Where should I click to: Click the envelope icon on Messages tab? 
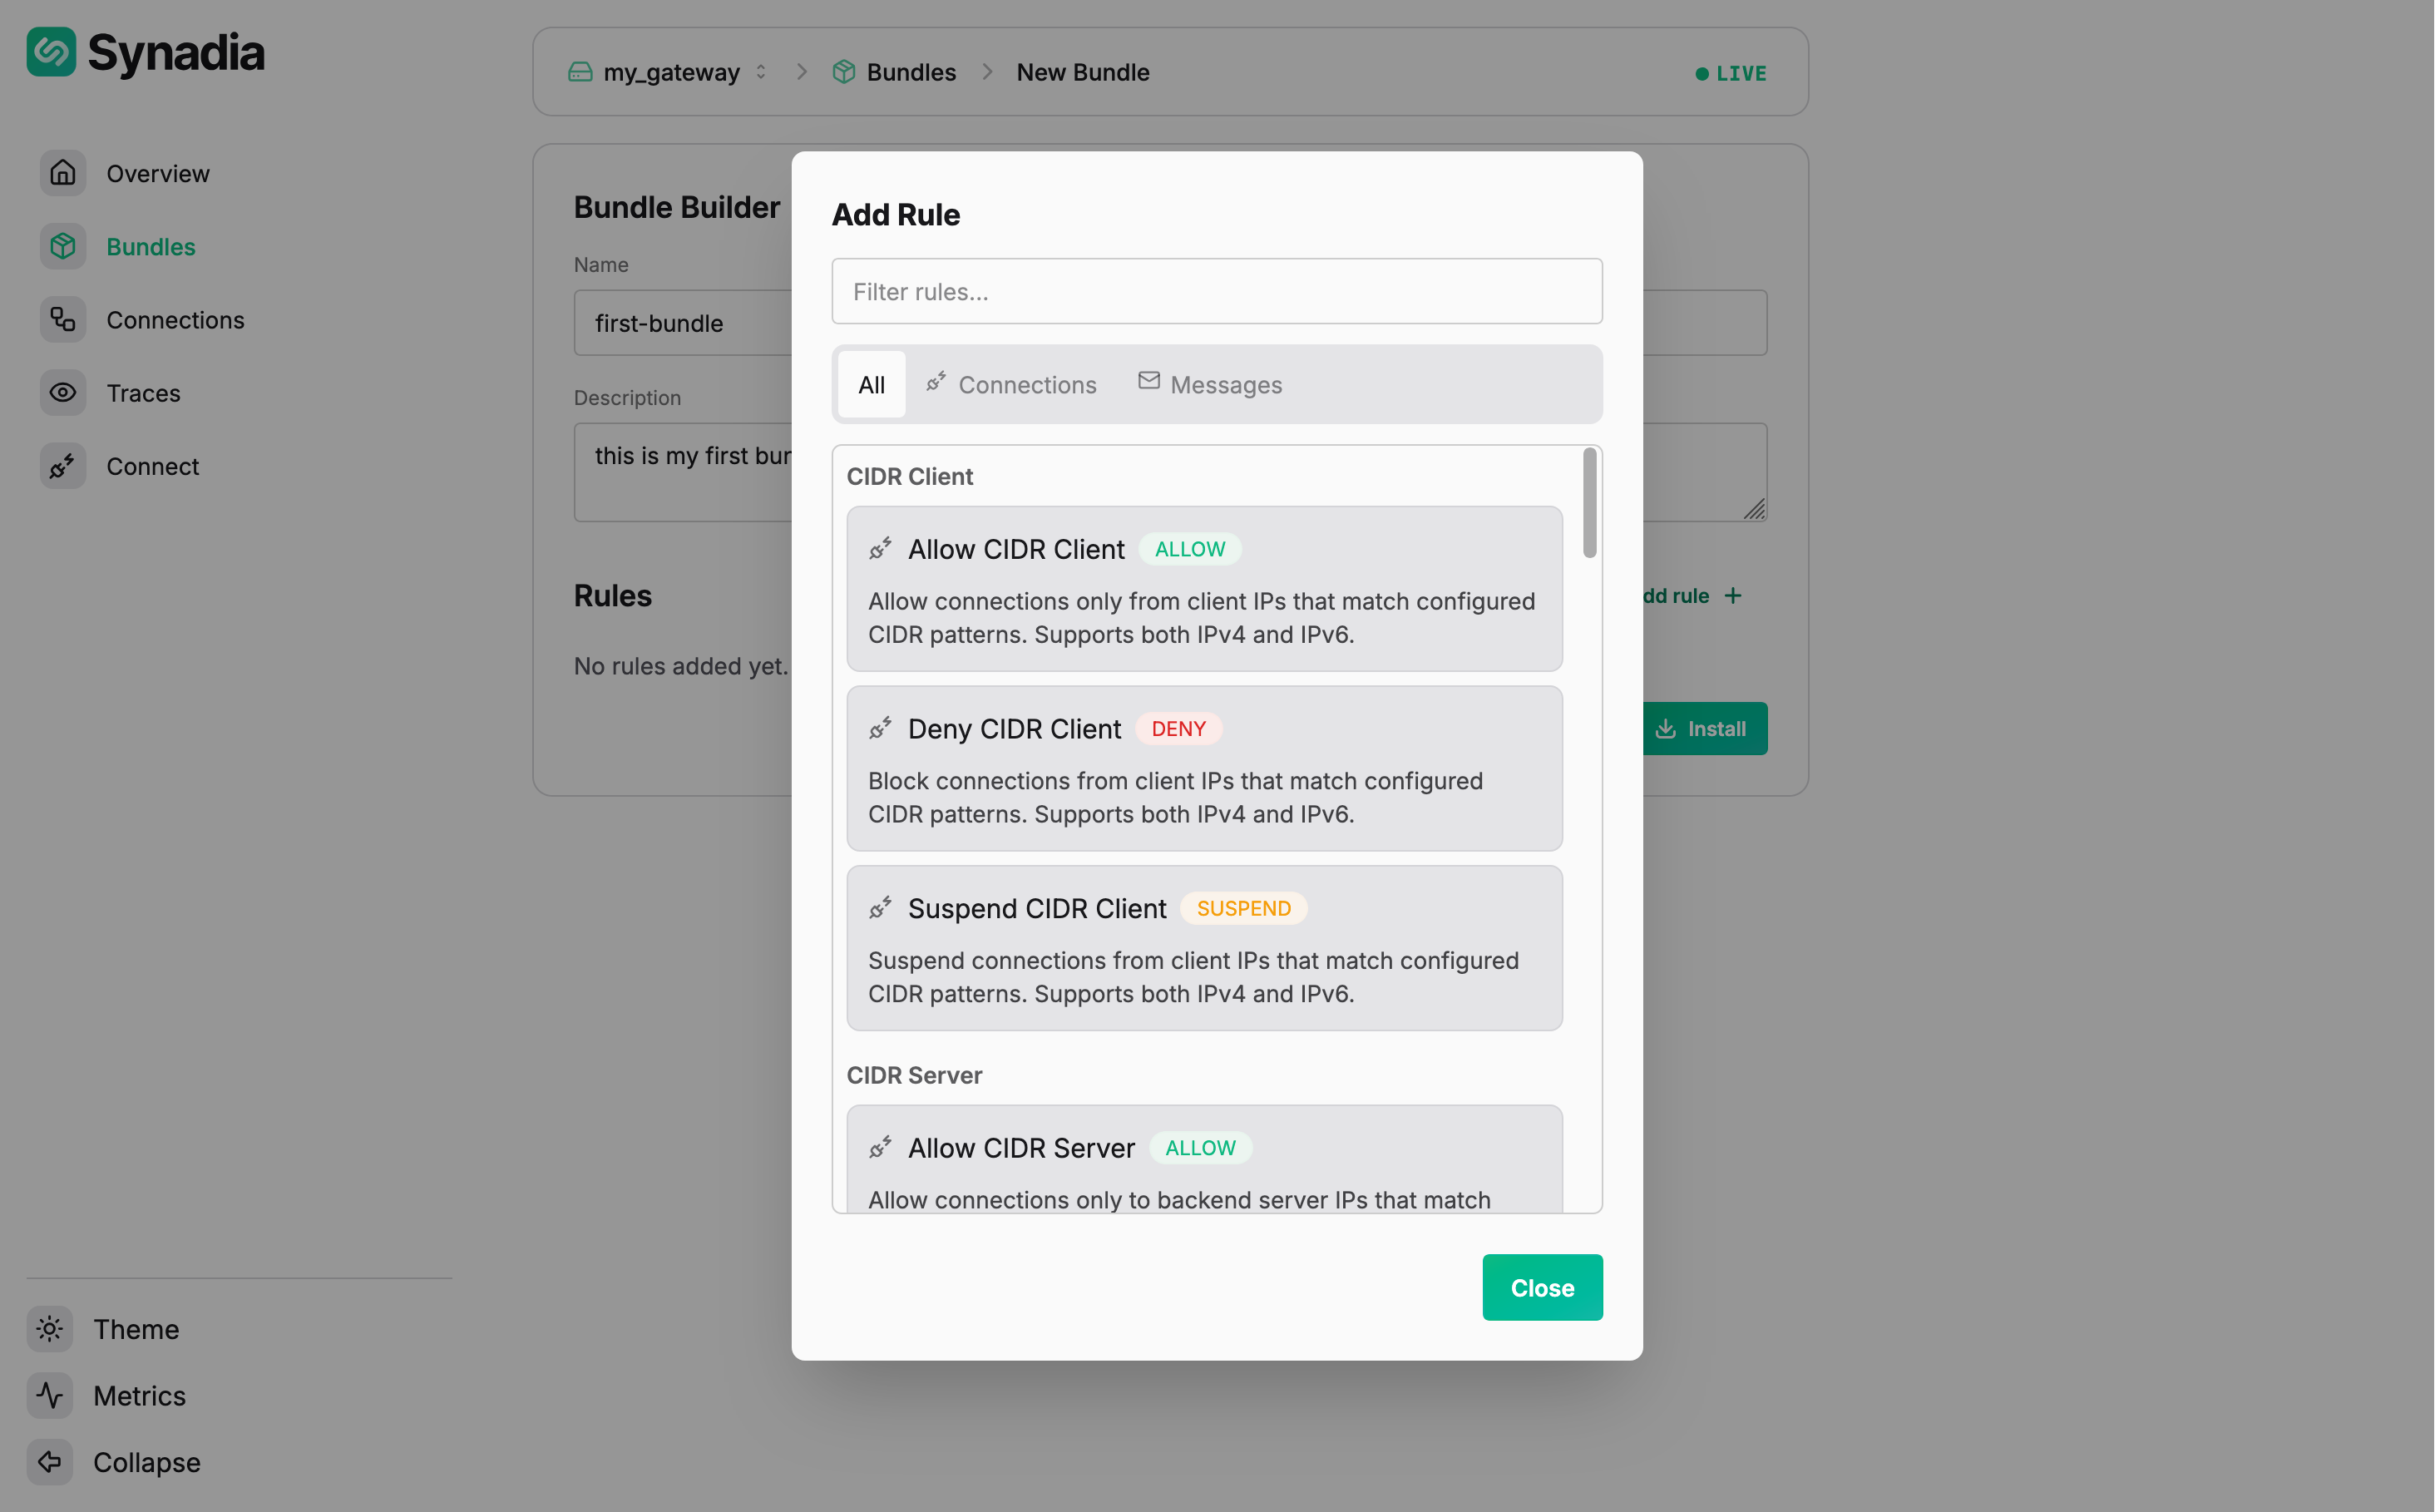[x=1149, y=381]
